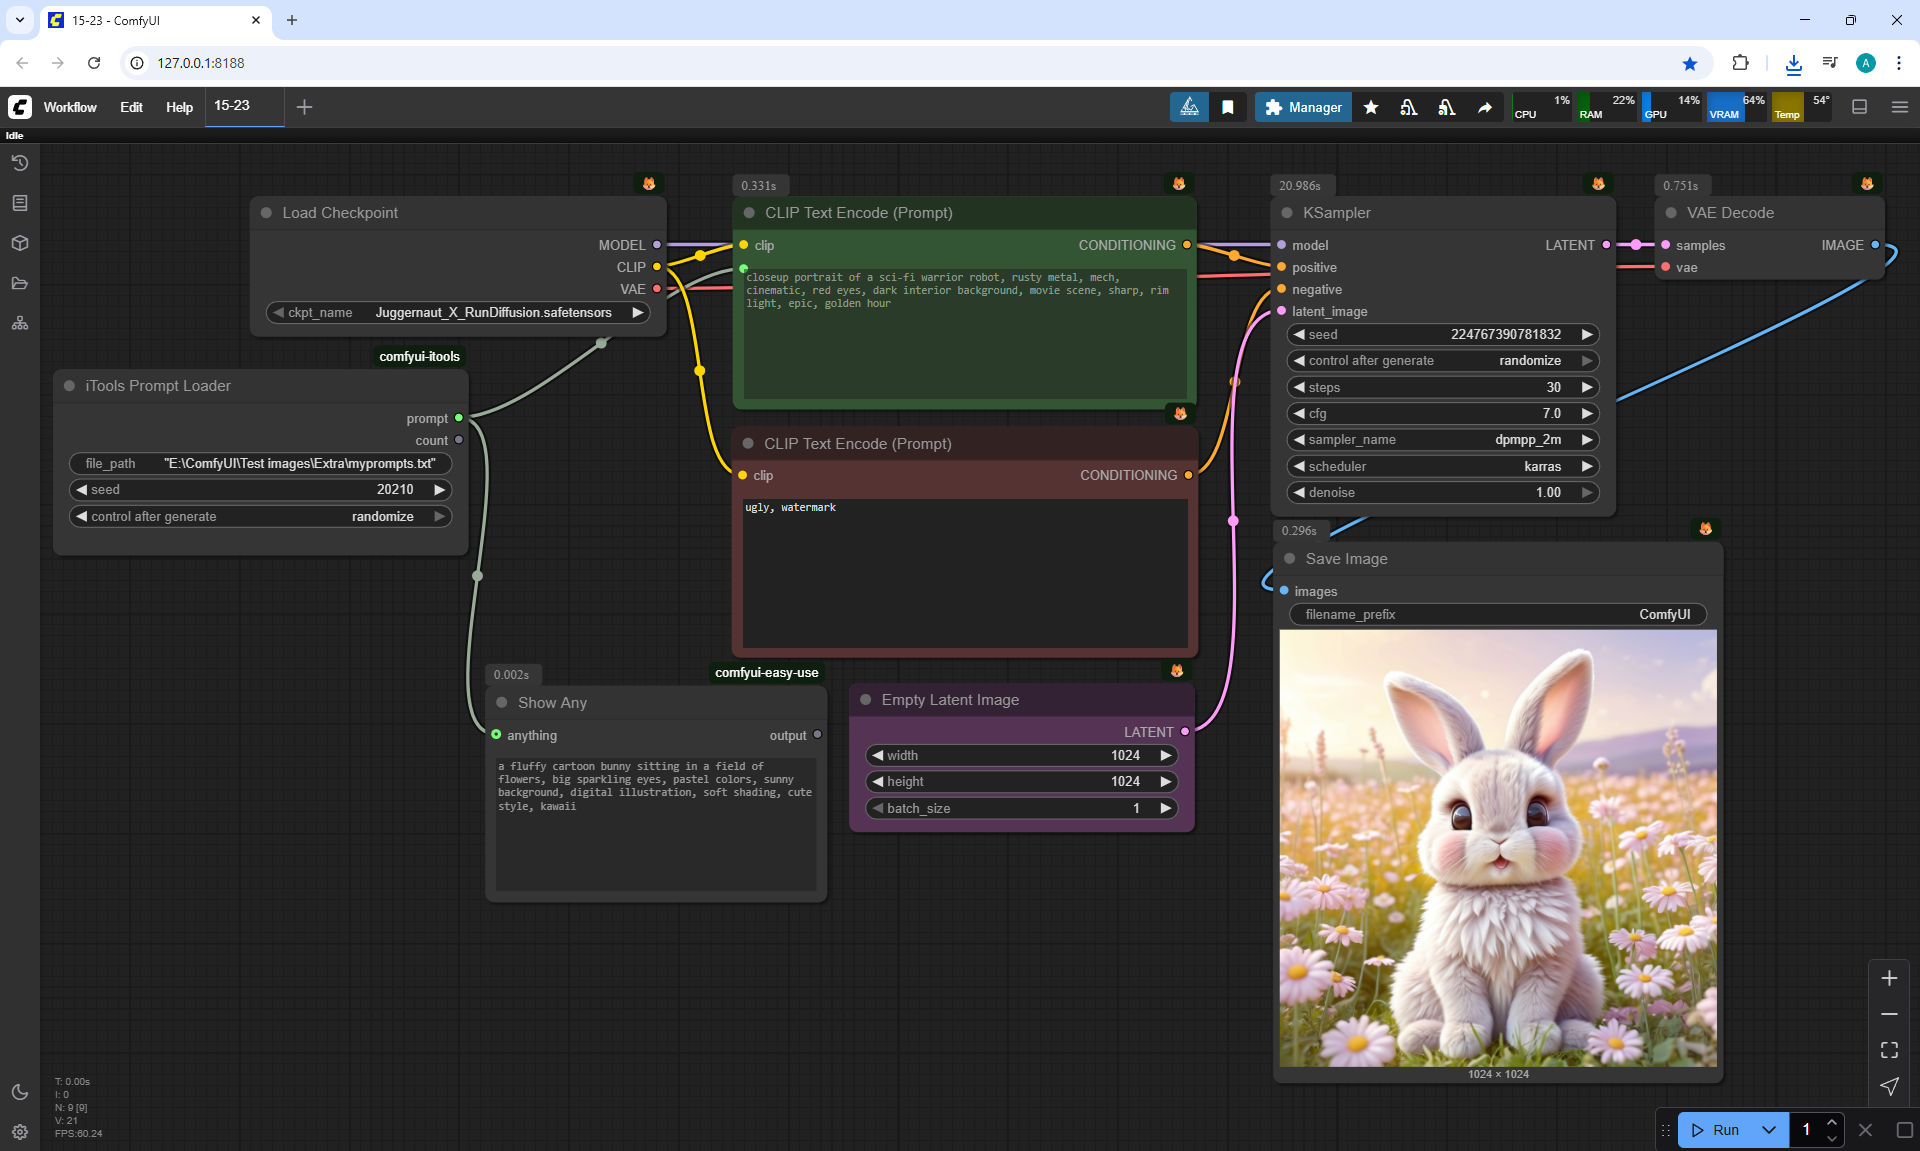Screen dimensions: 1920x1151
Task: Click the bookmark icon in top toolbar
Action: point(1228,107)
